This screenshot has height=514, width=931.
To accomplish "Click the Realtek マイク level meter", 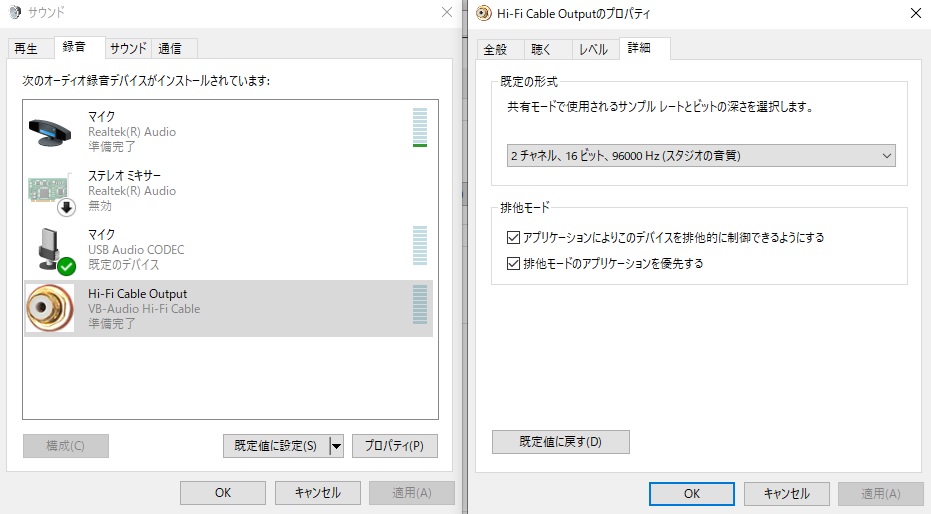I will click(420, 128).
